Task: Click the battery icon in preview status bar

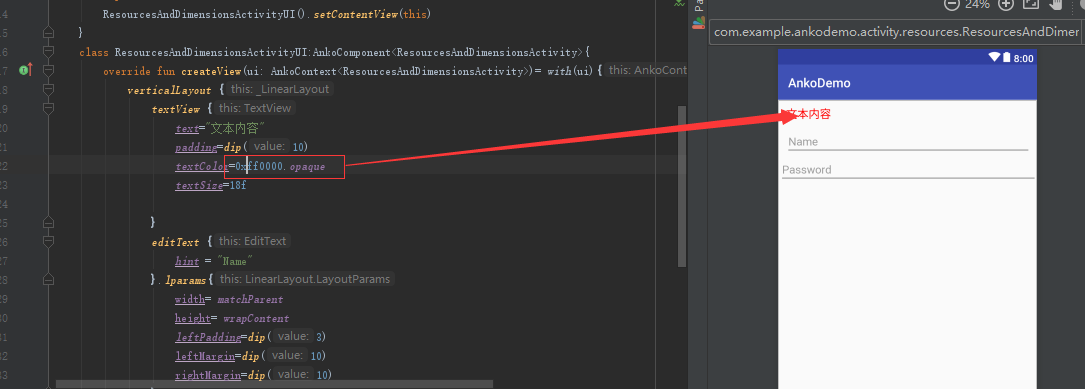Action: pos(1007,58)
